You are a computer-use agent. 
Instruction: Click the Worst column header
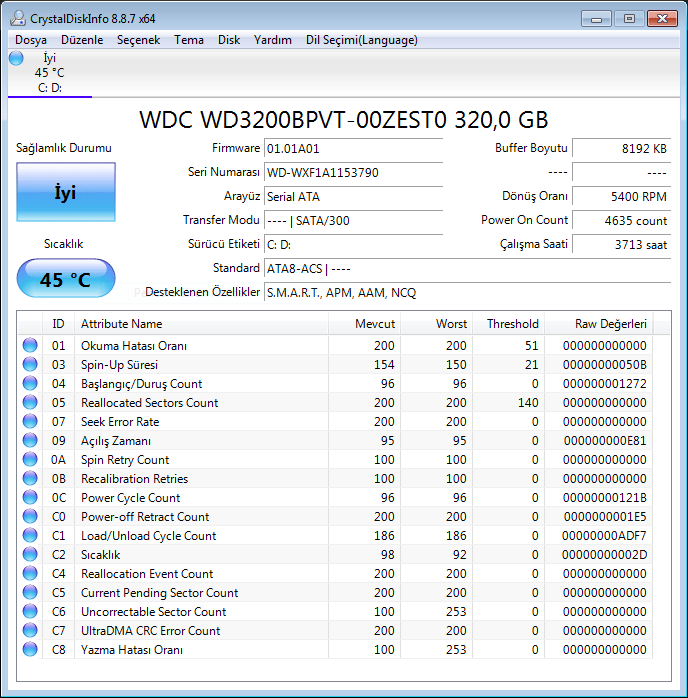[x=437, y=324]
